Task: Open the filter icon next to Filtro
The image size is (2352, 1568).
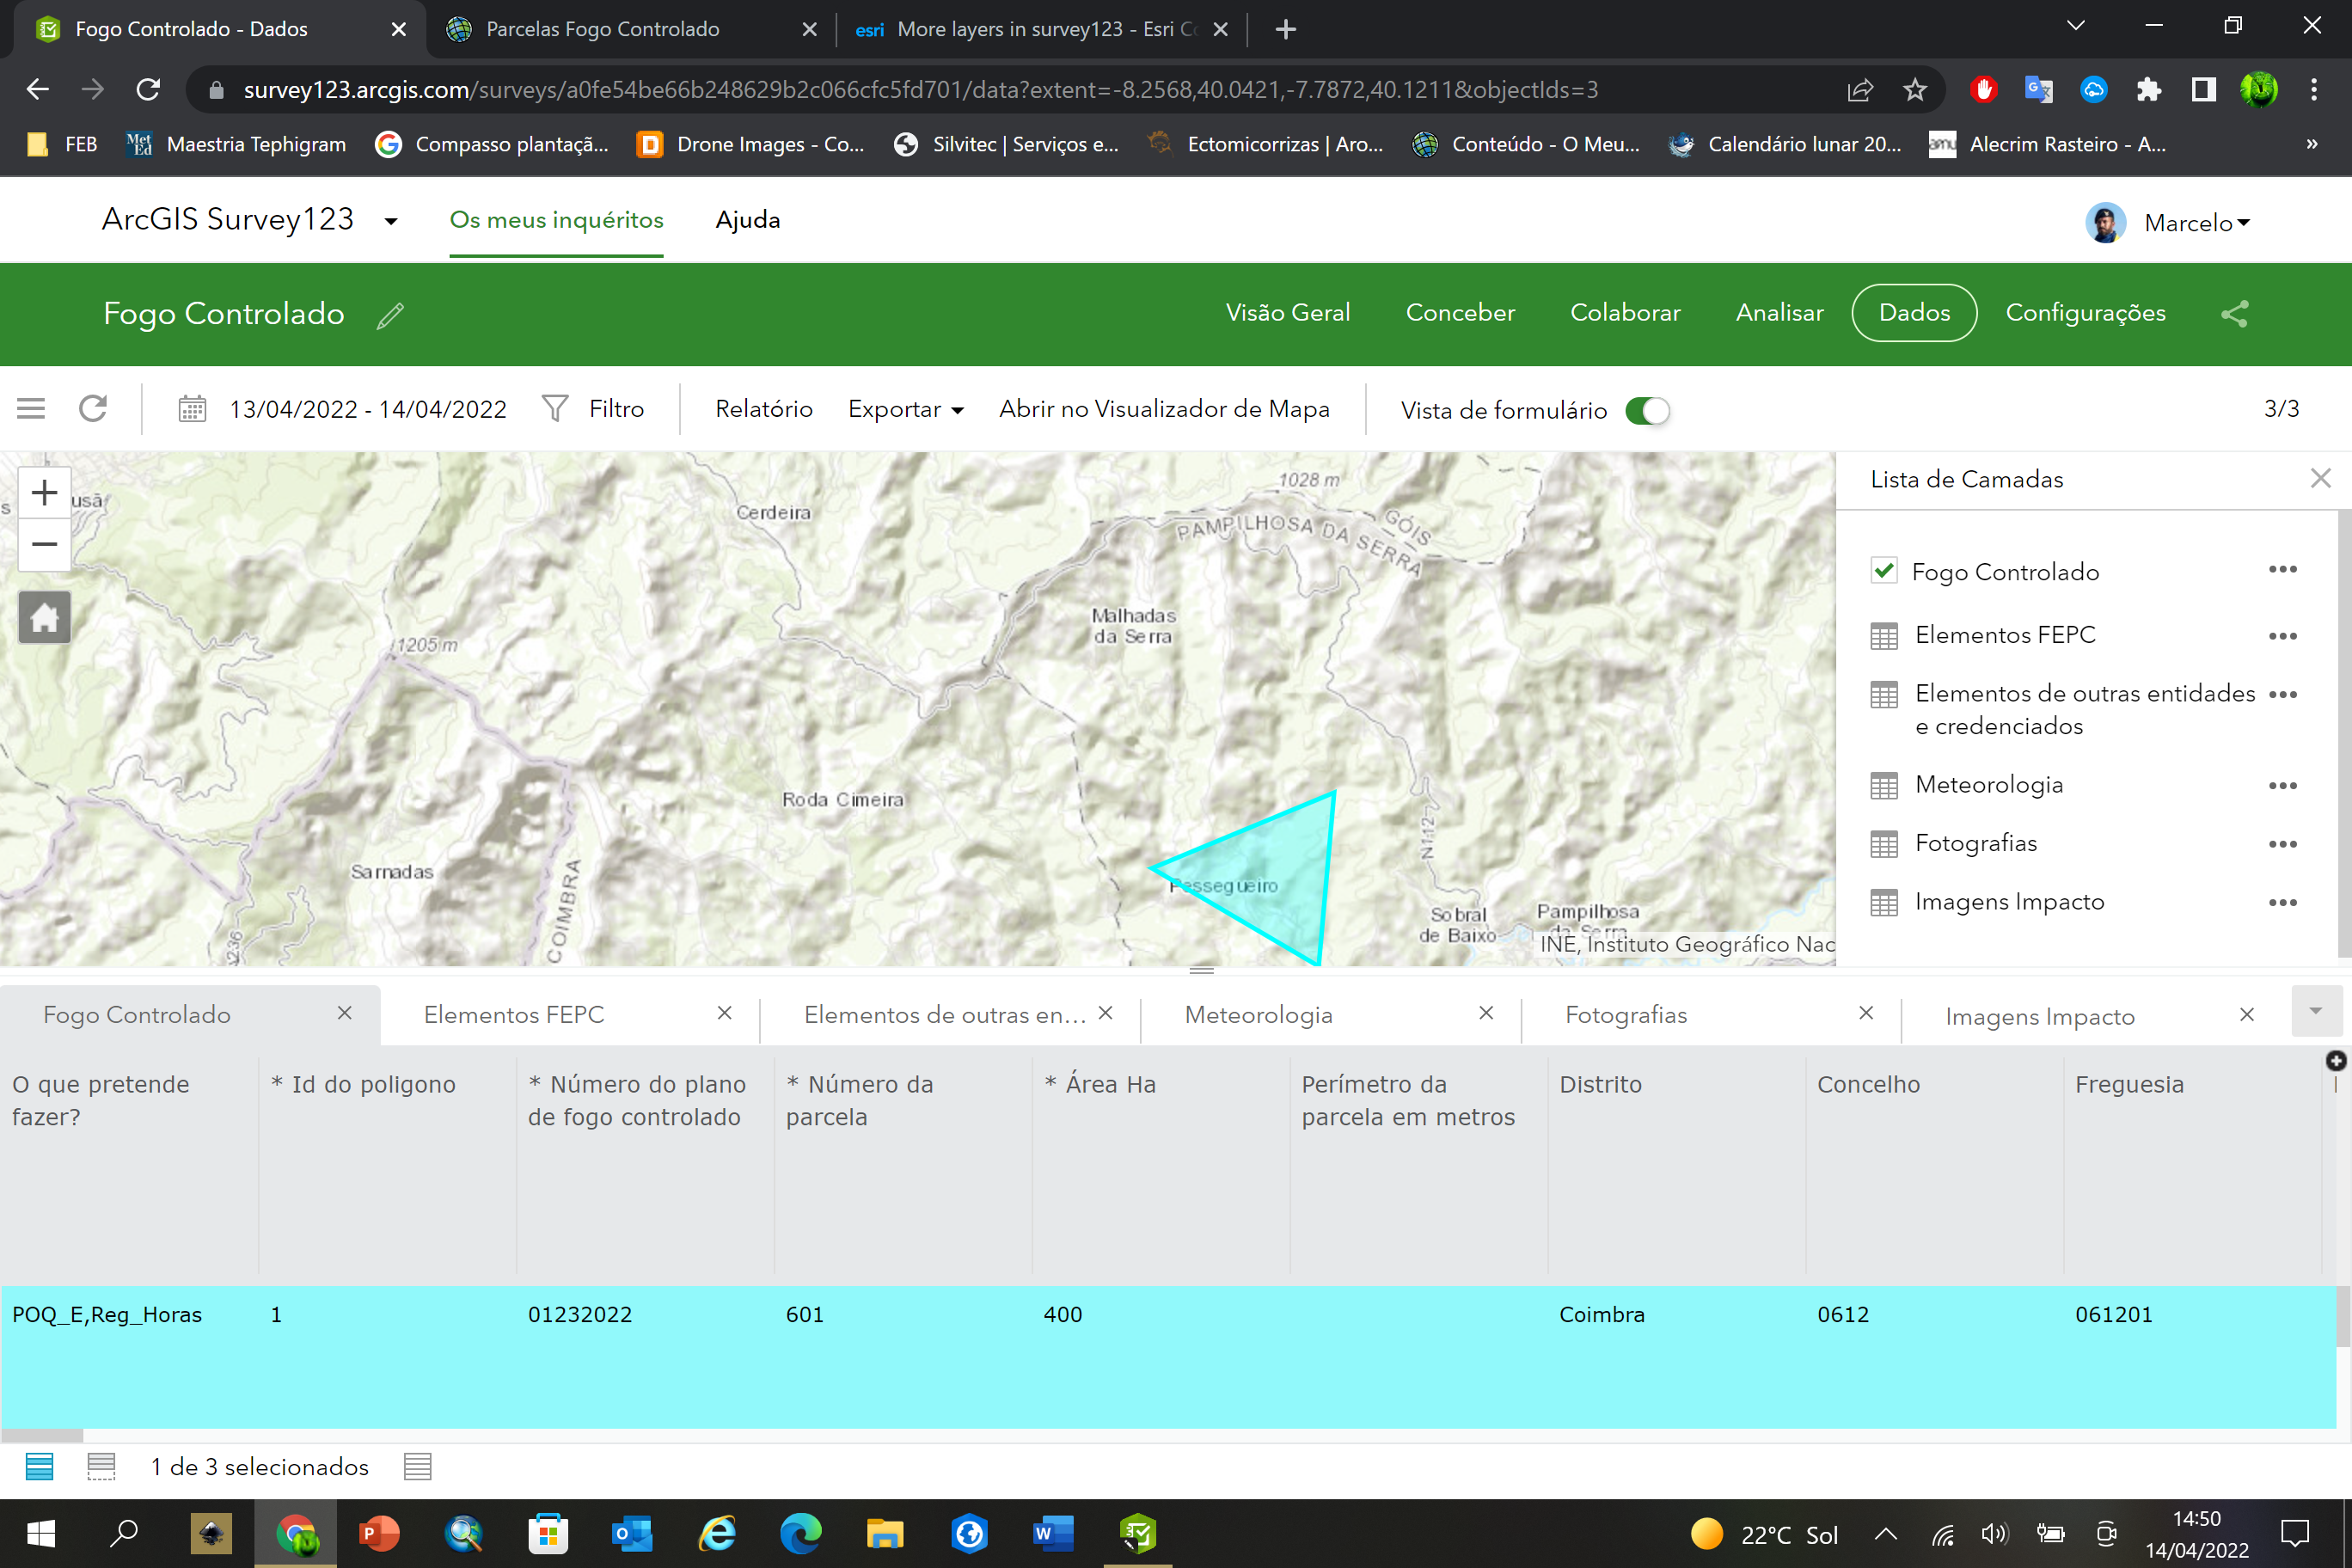Action: coord(554,408)
